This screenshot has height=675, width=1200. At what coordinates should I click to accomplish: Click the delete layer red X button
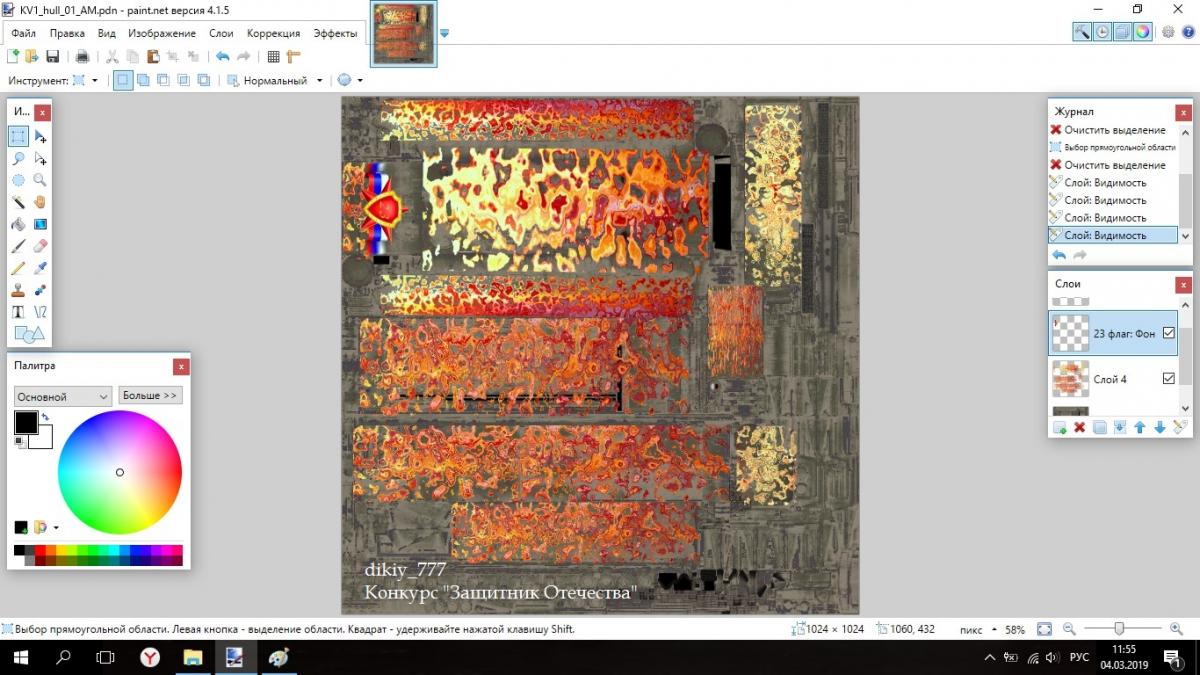[x=1080, y=427]
